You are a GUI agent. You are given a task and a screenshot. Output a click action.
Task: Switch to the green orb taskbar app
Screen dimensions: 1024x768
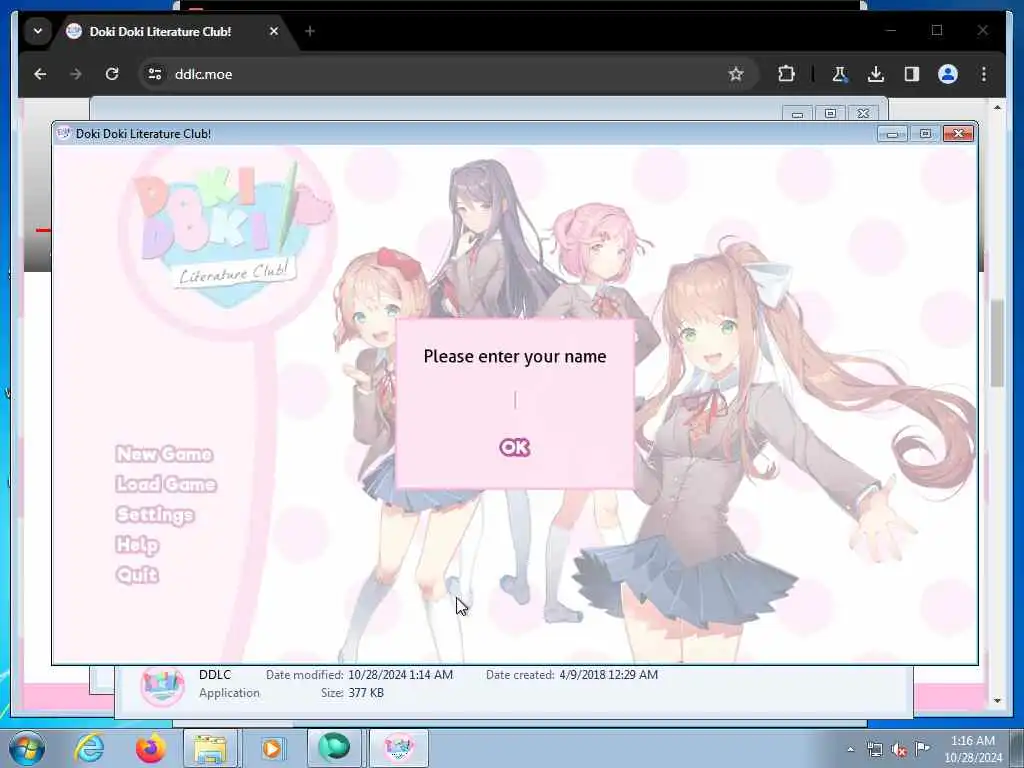[334, 748]
